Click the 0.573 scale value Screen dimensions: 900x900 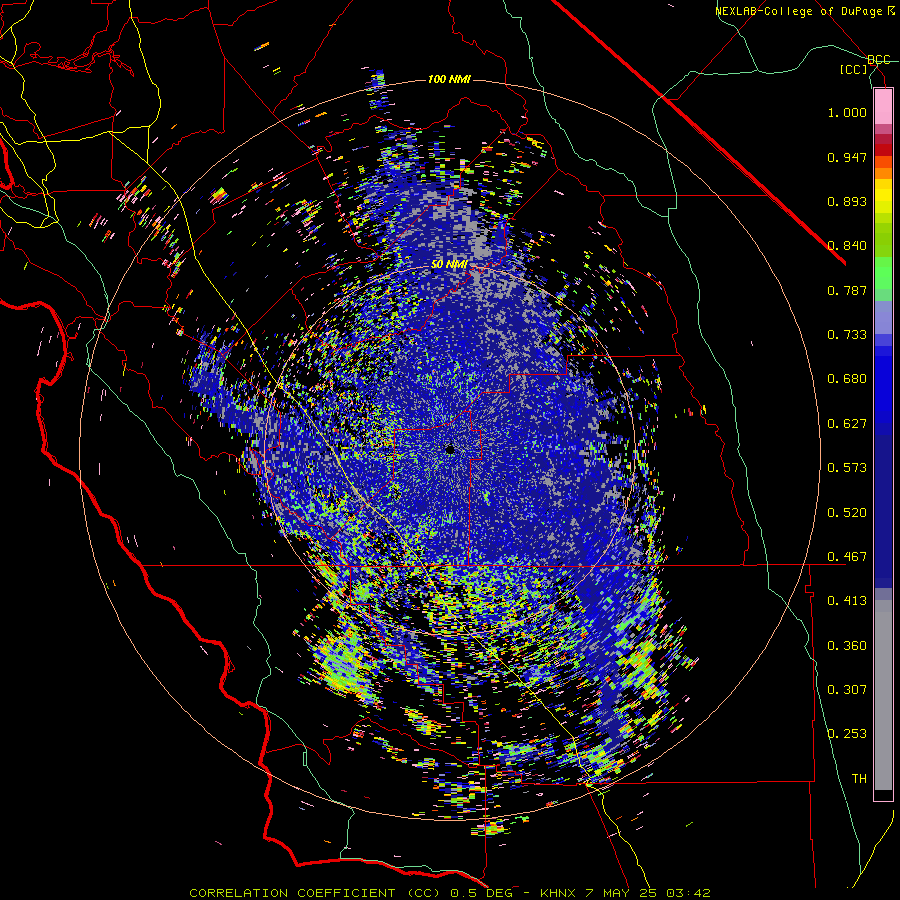(847, 468)
